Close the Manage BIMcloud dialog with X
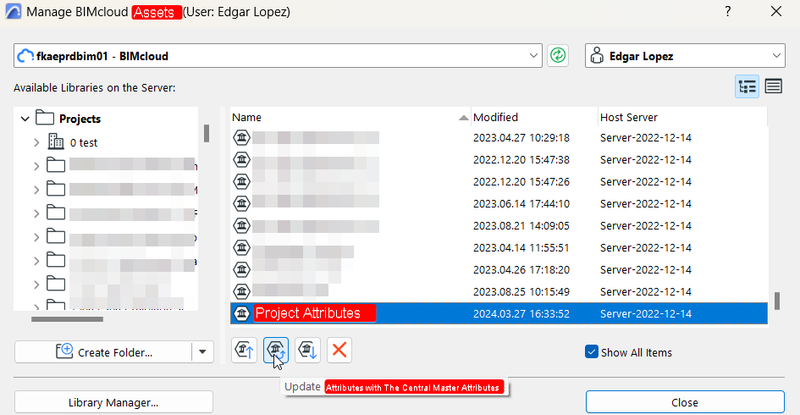 (x=776, y=11)
